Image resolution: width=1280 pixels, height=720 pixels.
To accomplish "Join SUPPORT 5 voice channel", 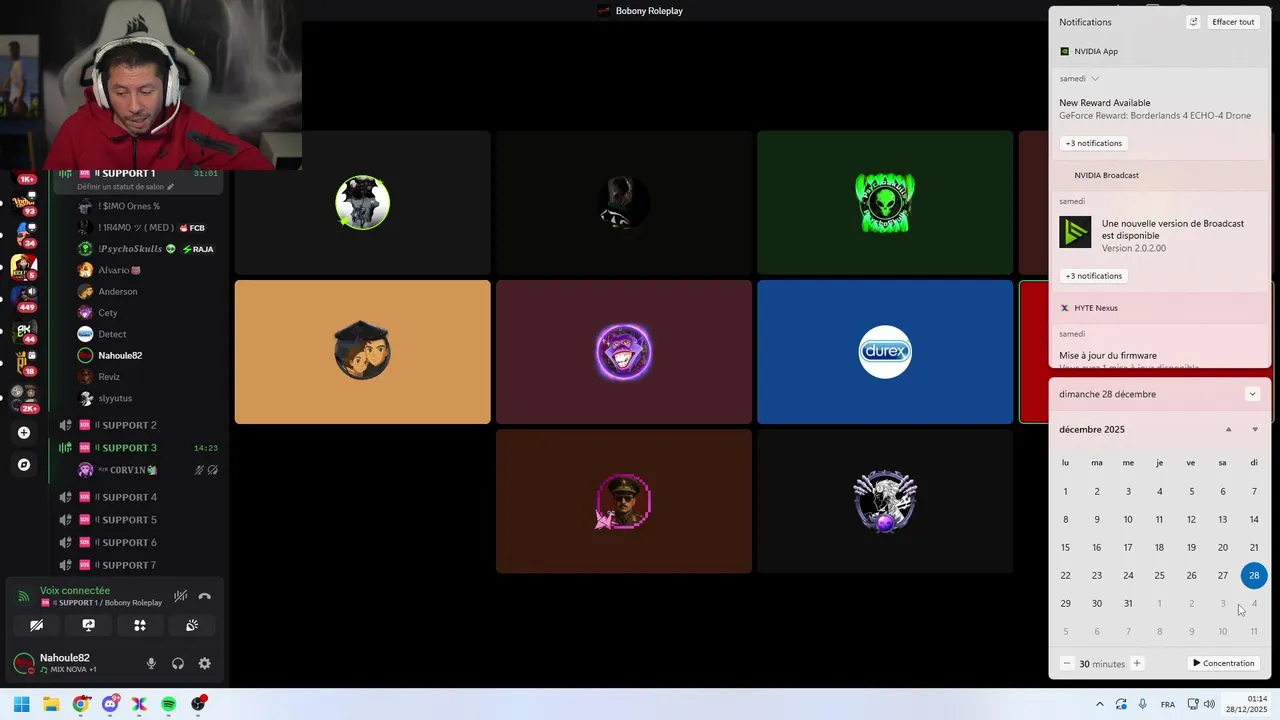I will [x=138, y=520].
